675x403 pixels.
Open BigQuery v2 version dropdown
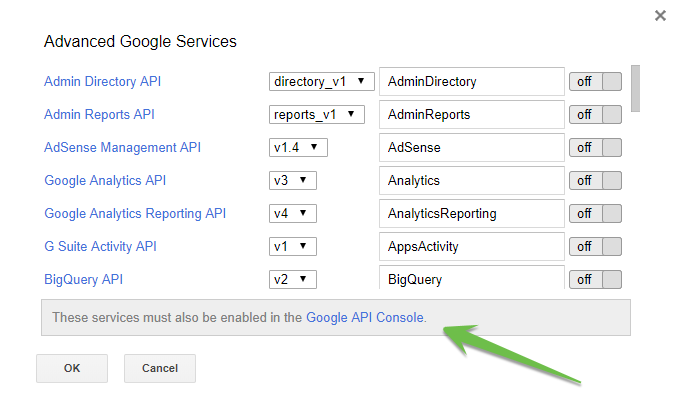click(x=293, y=279)
